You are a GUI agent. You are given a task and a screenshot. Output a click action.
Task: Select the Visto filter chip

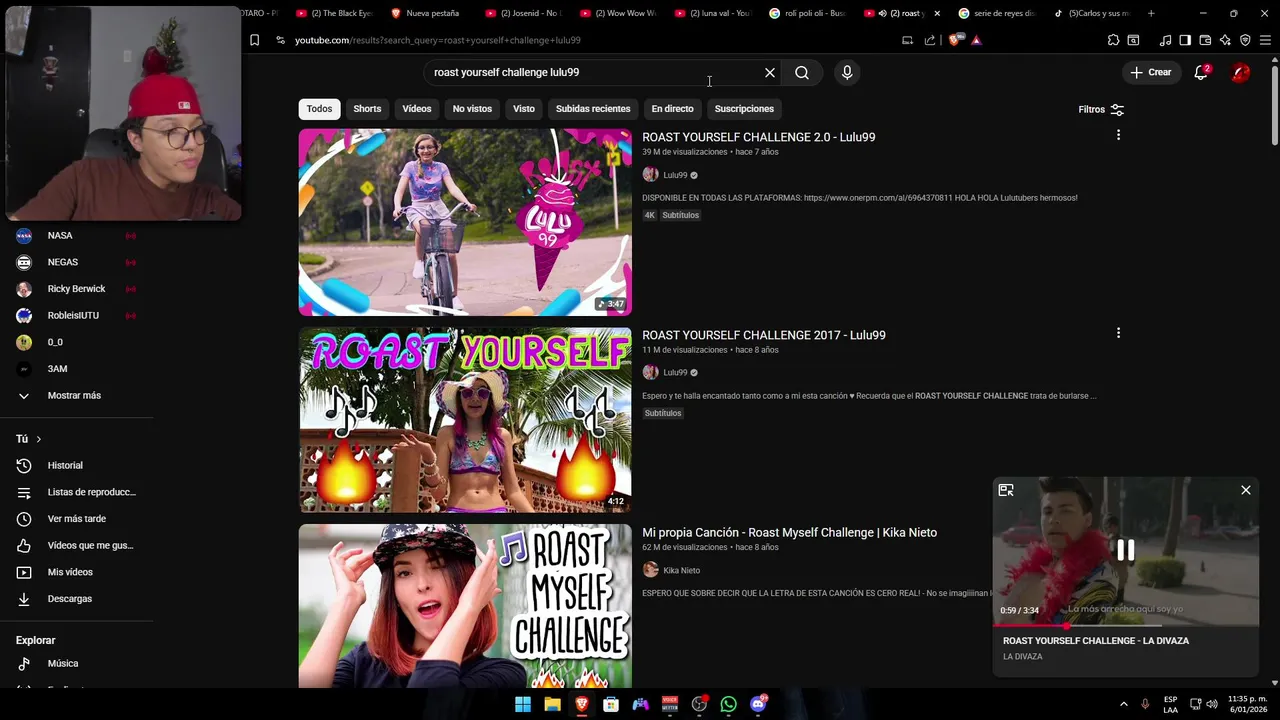click(524, 109)
